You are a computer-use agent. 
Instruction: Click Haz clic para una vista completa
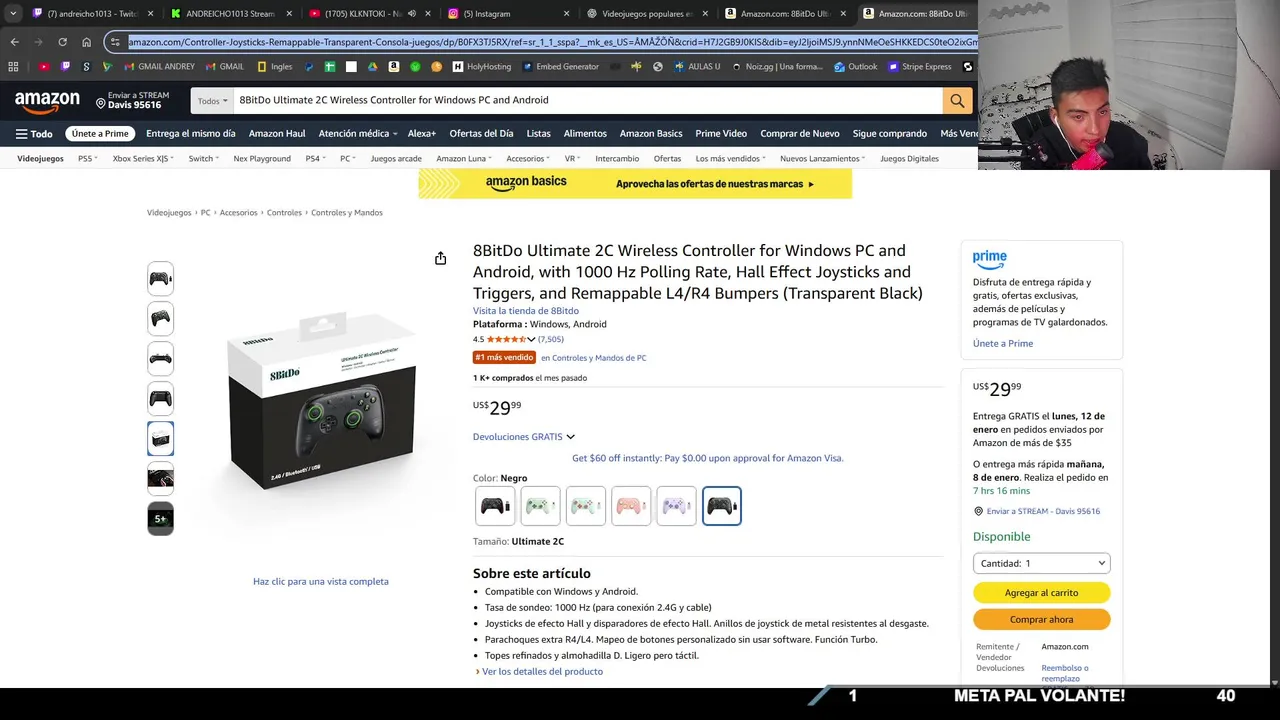click(321, 582)
